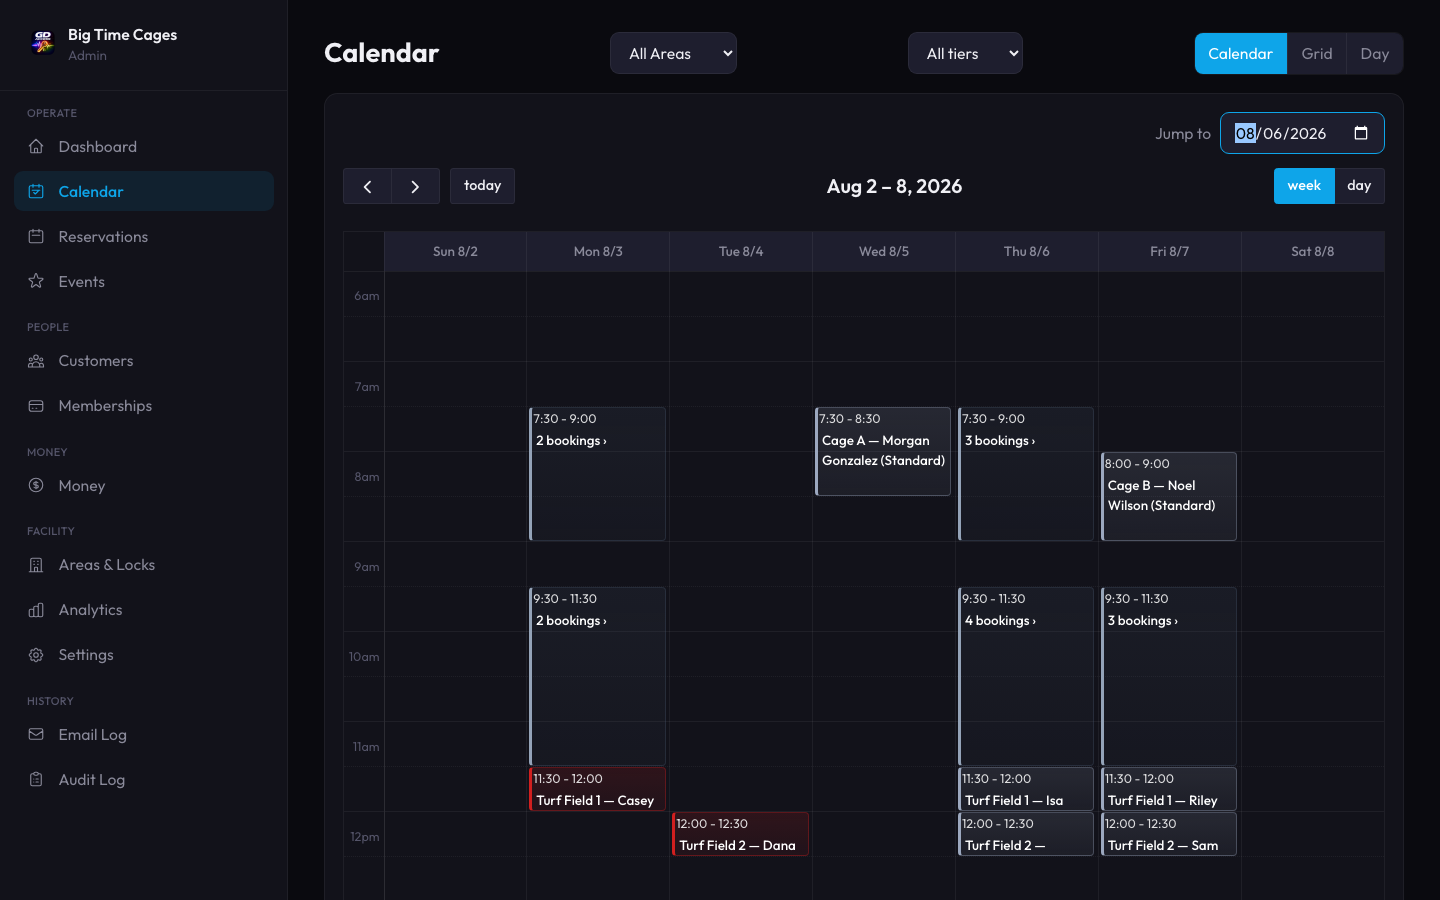Click the Email Log envelope icon
The width and height of the screenshot is (1440, 900).
(36, 735)
